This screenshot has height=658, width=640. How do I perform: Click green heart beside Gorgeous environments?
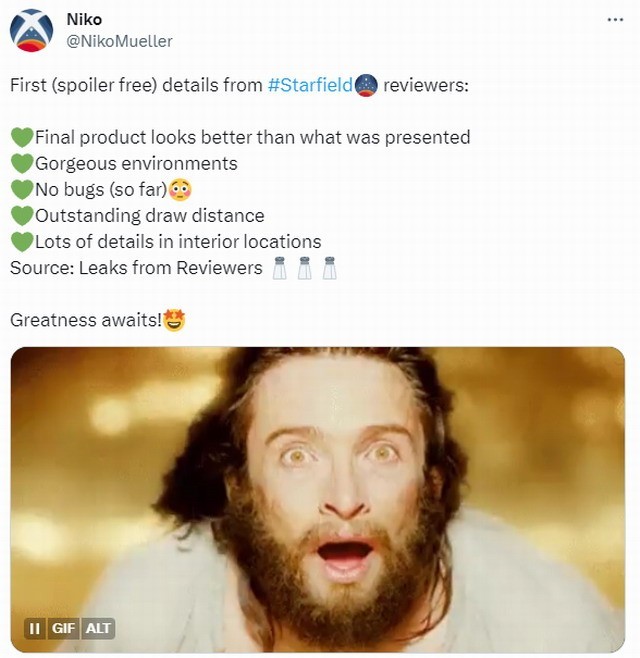22,163
